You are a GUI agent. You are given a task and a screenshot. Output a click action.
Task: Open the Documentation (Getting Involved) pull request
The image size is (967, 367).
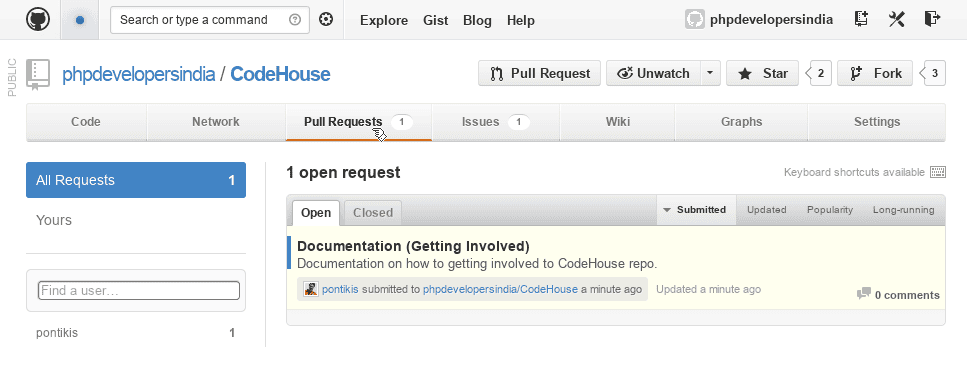click(413, 246)
